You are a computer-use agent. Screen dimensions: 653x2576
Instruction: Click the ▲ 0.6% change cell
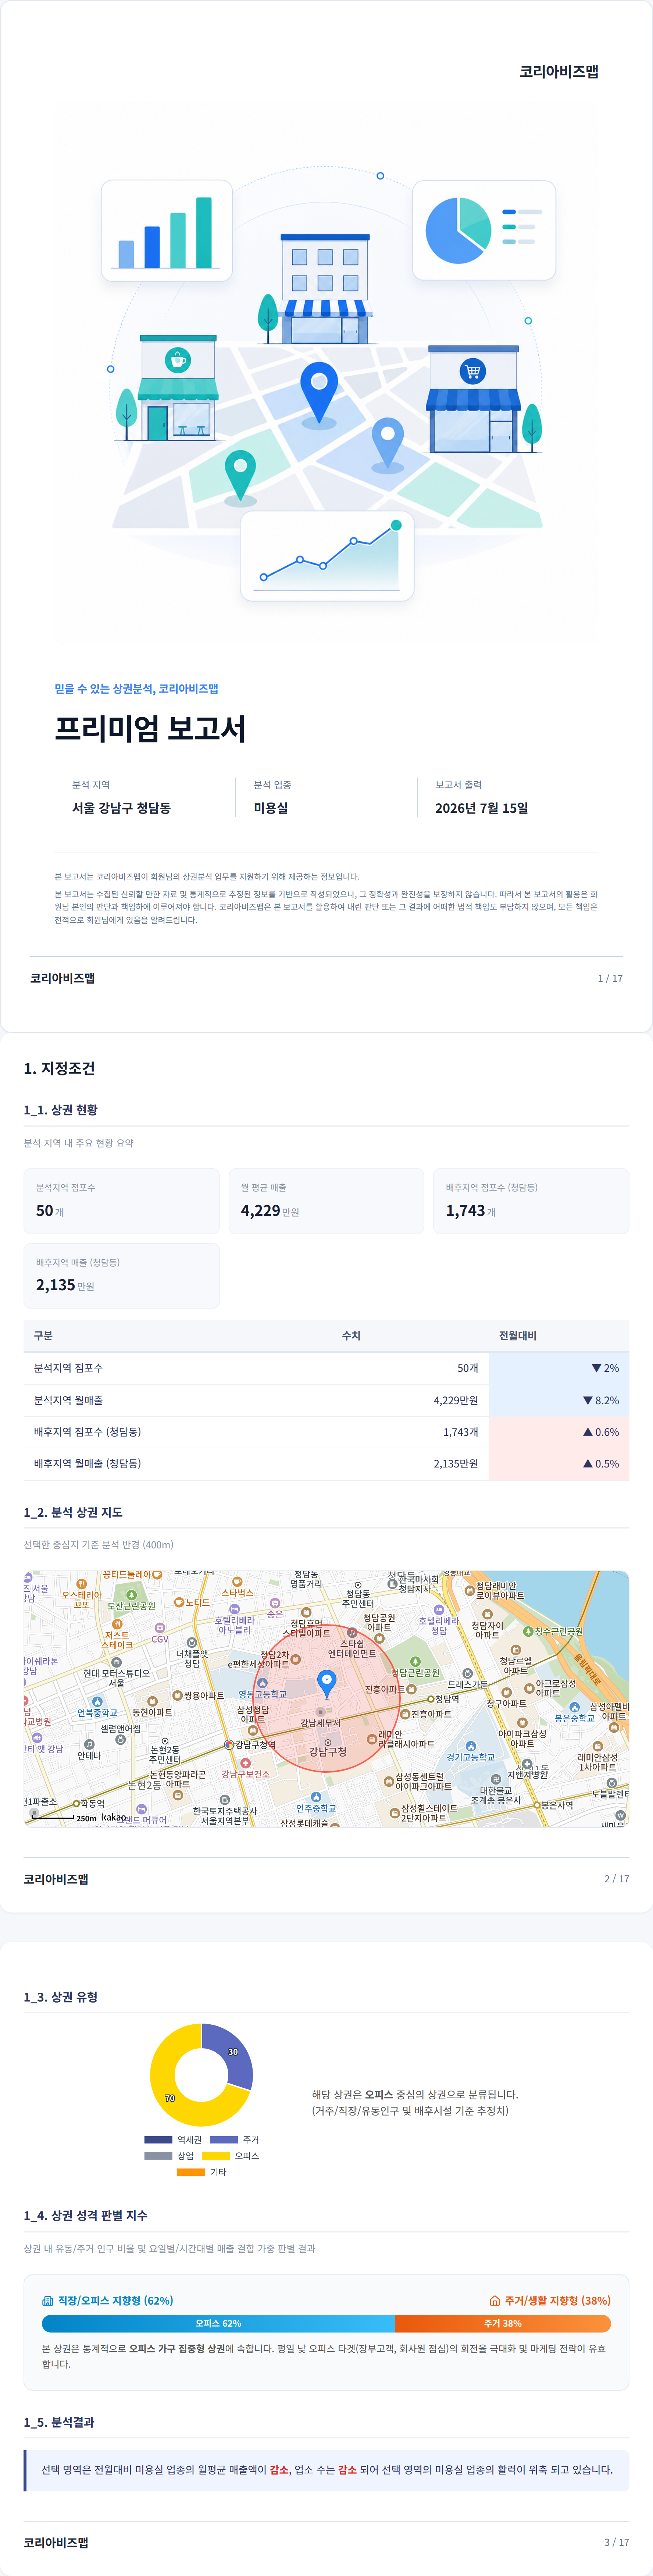559,1432
